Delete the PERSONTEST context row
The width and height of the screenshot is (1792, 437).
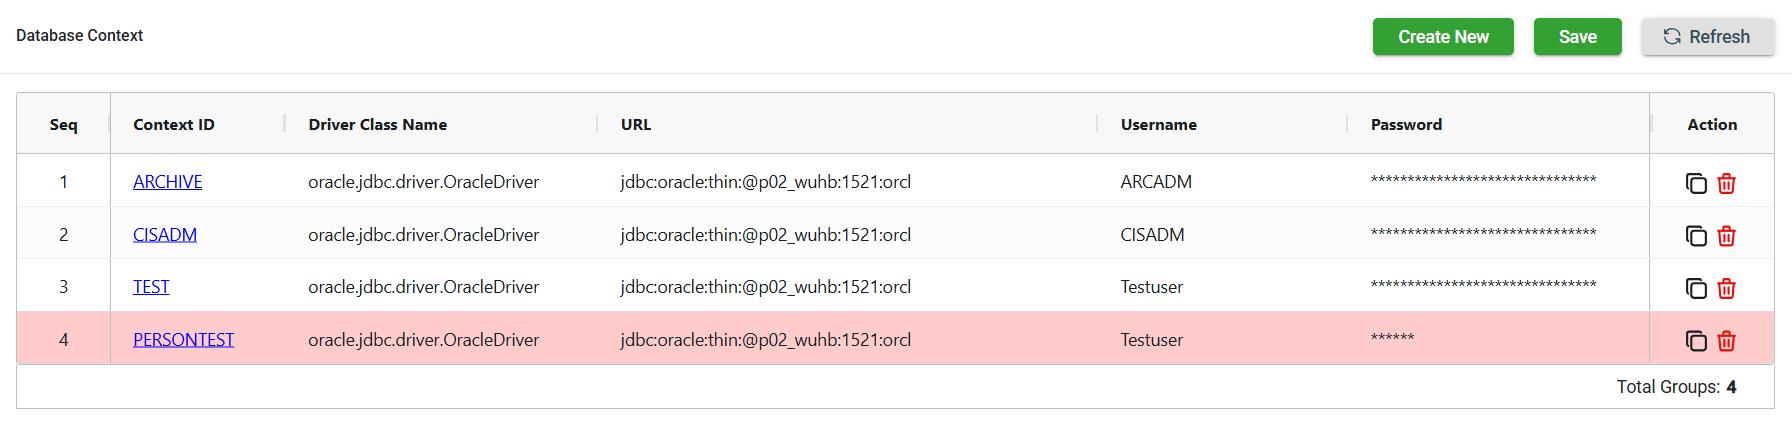coord(1726,341)
